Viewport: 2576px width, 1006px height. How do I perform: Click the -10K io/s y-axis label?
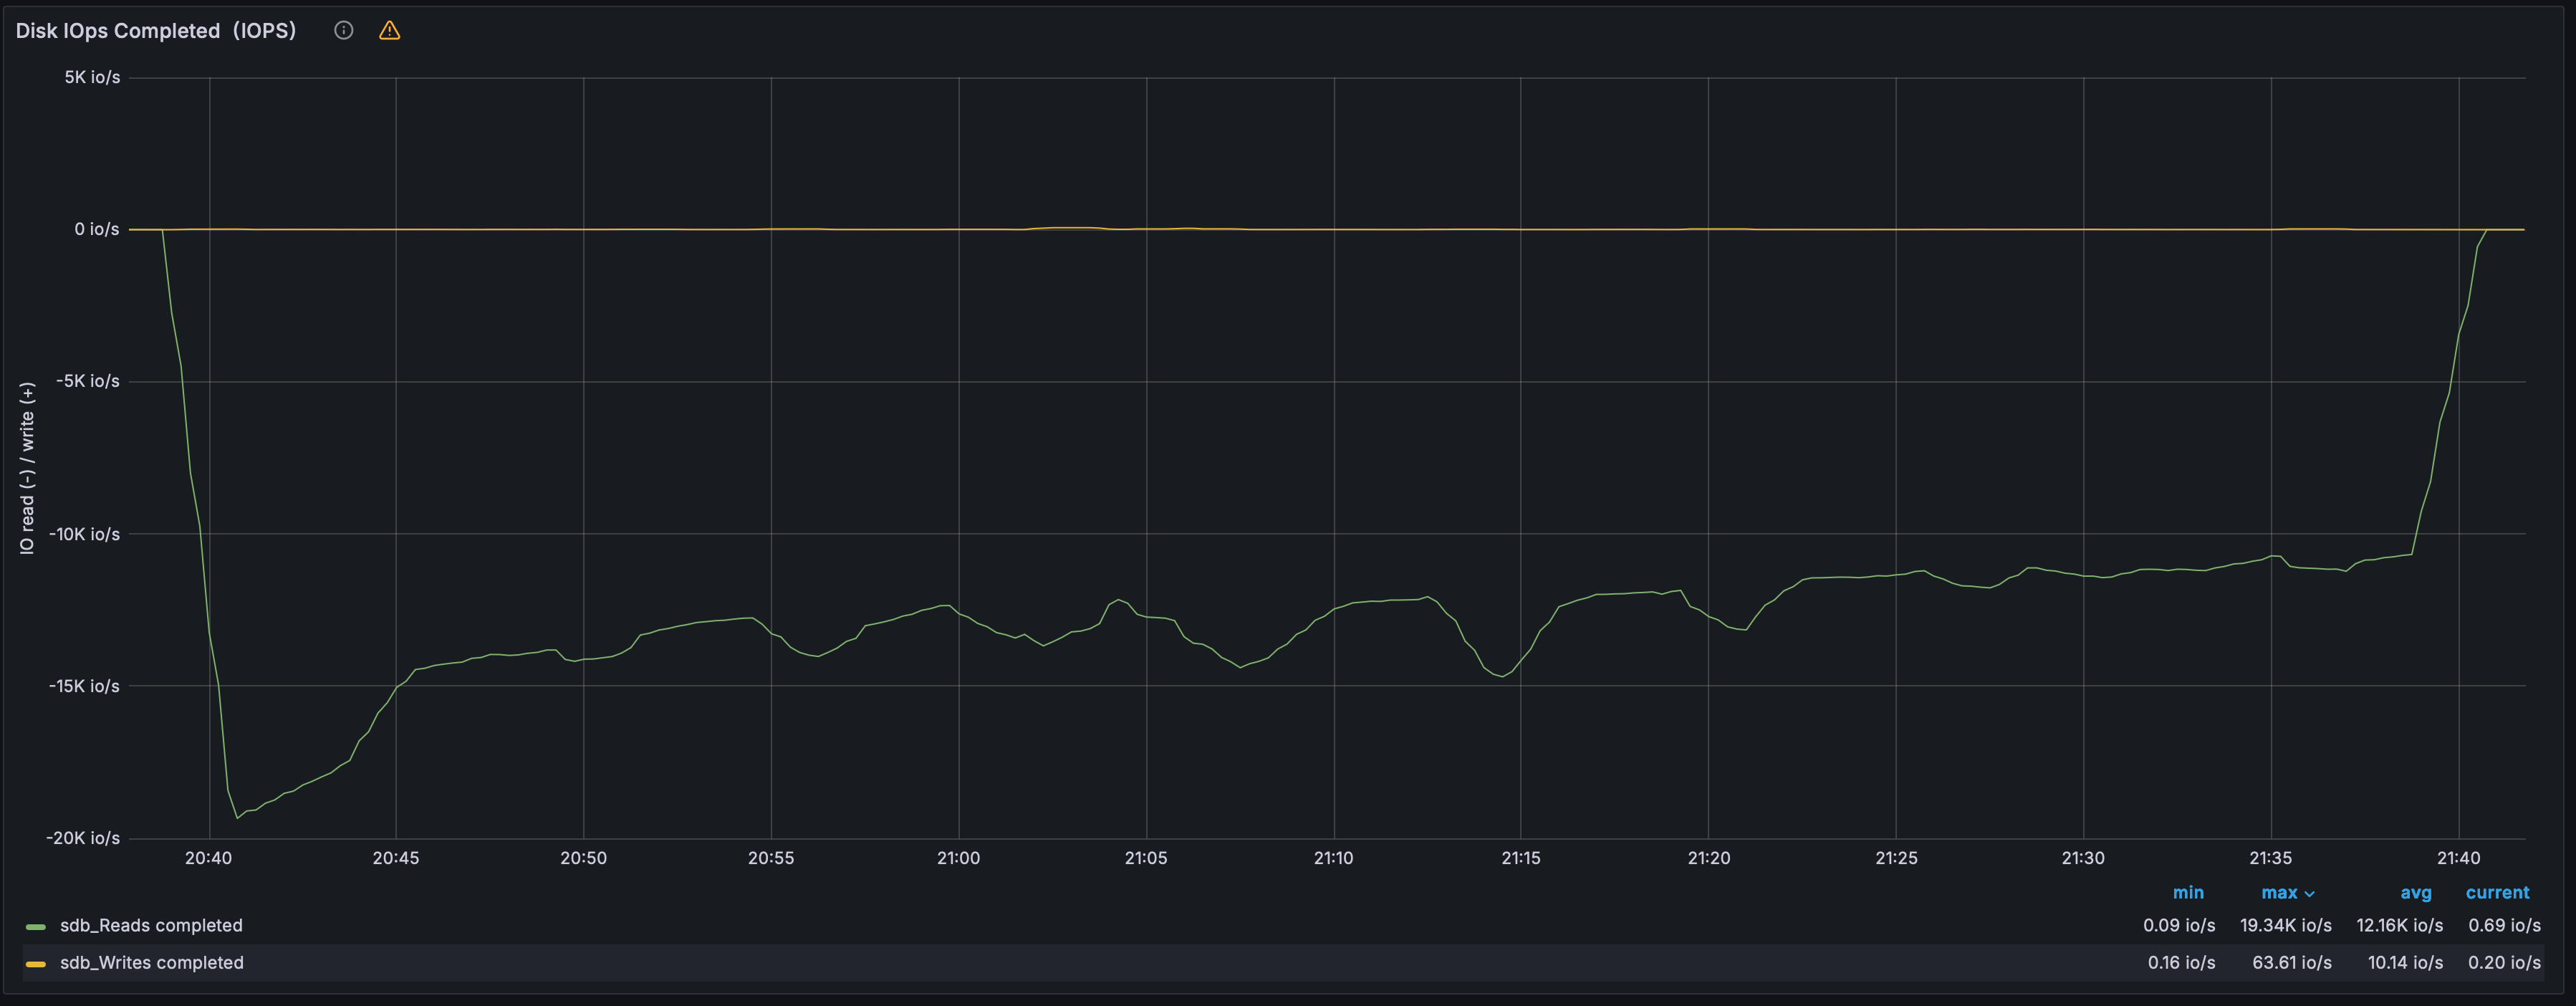click(x=83, y=533)
